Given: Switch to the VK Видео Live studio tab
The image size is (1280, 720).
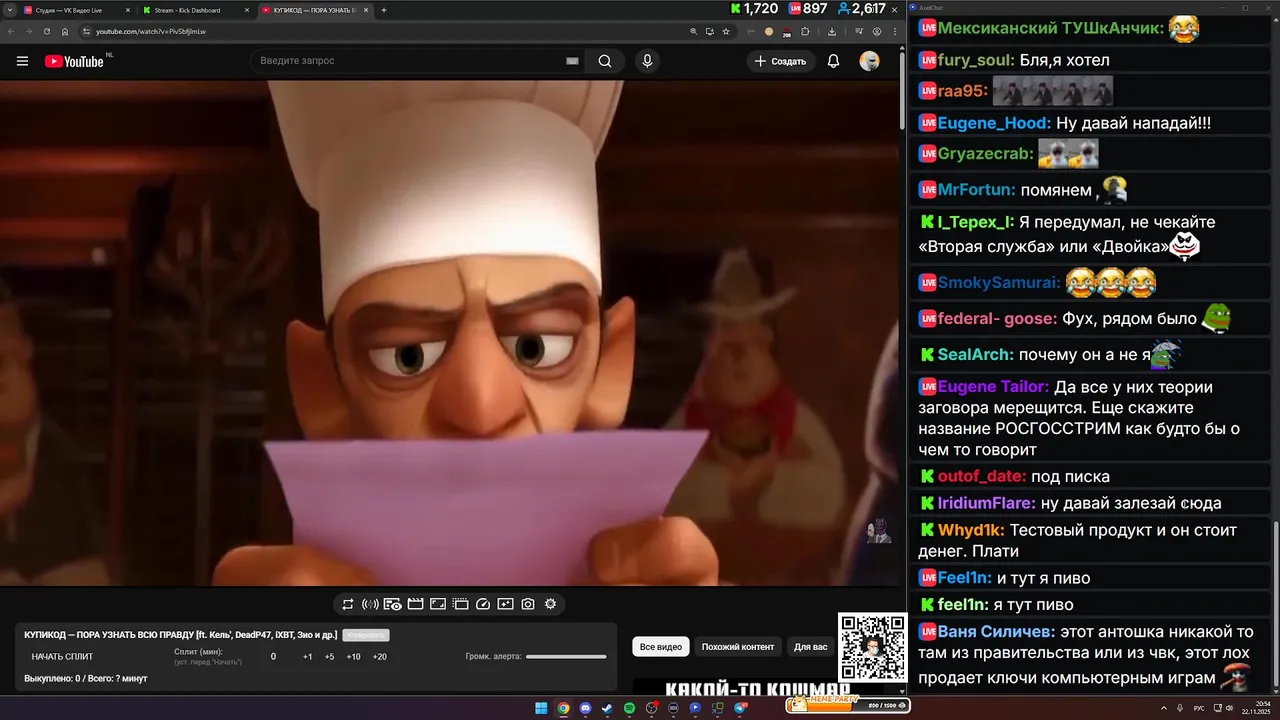Looking at the screenshot, I should [x=76, y=10].
